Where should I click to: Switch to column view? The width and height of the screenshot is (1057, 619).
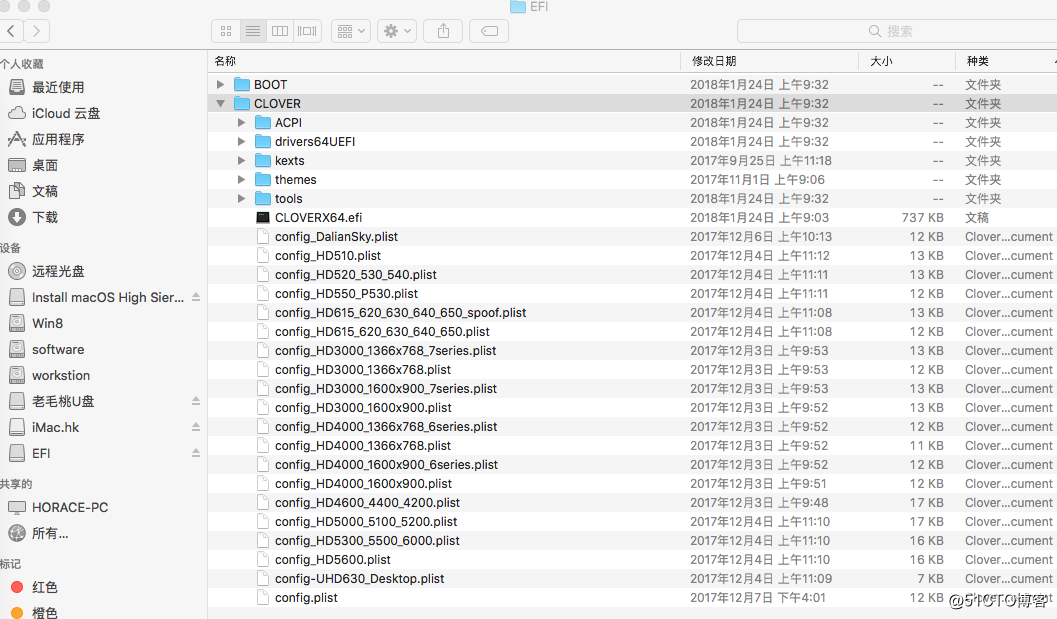[x=280, y=31]
